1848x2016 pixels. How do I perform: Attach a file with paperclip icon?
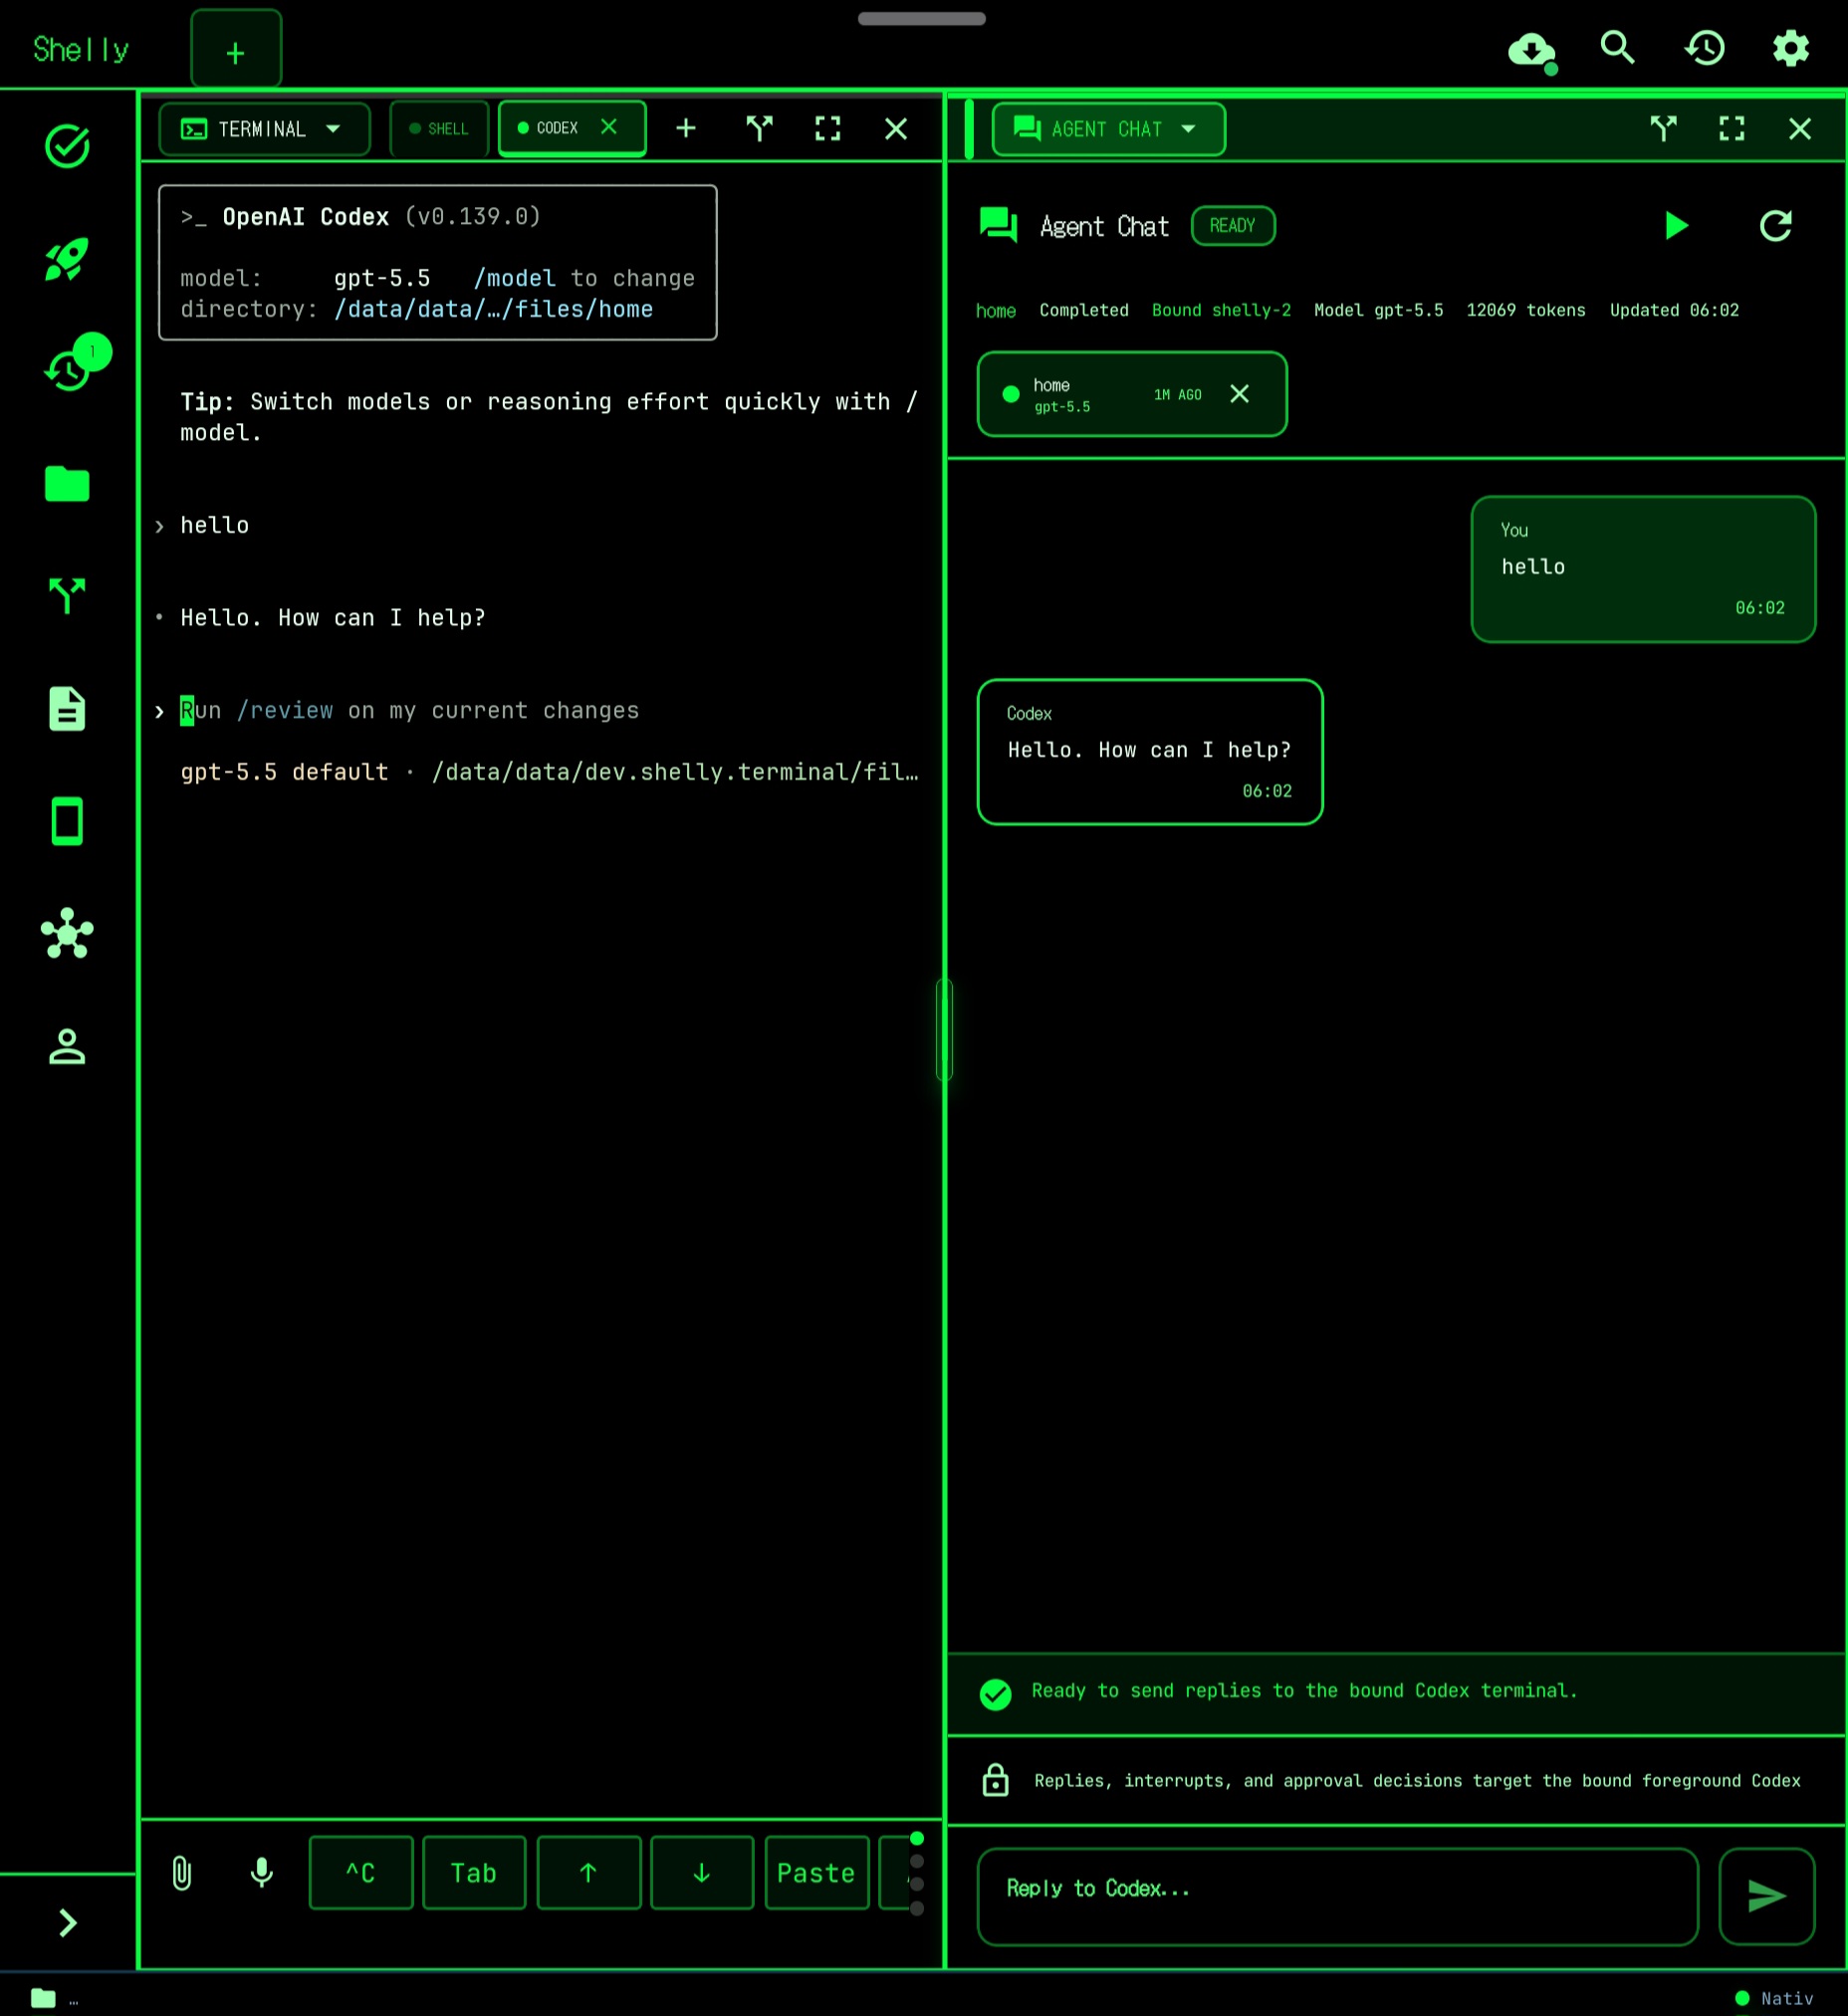coord(182,1873)
